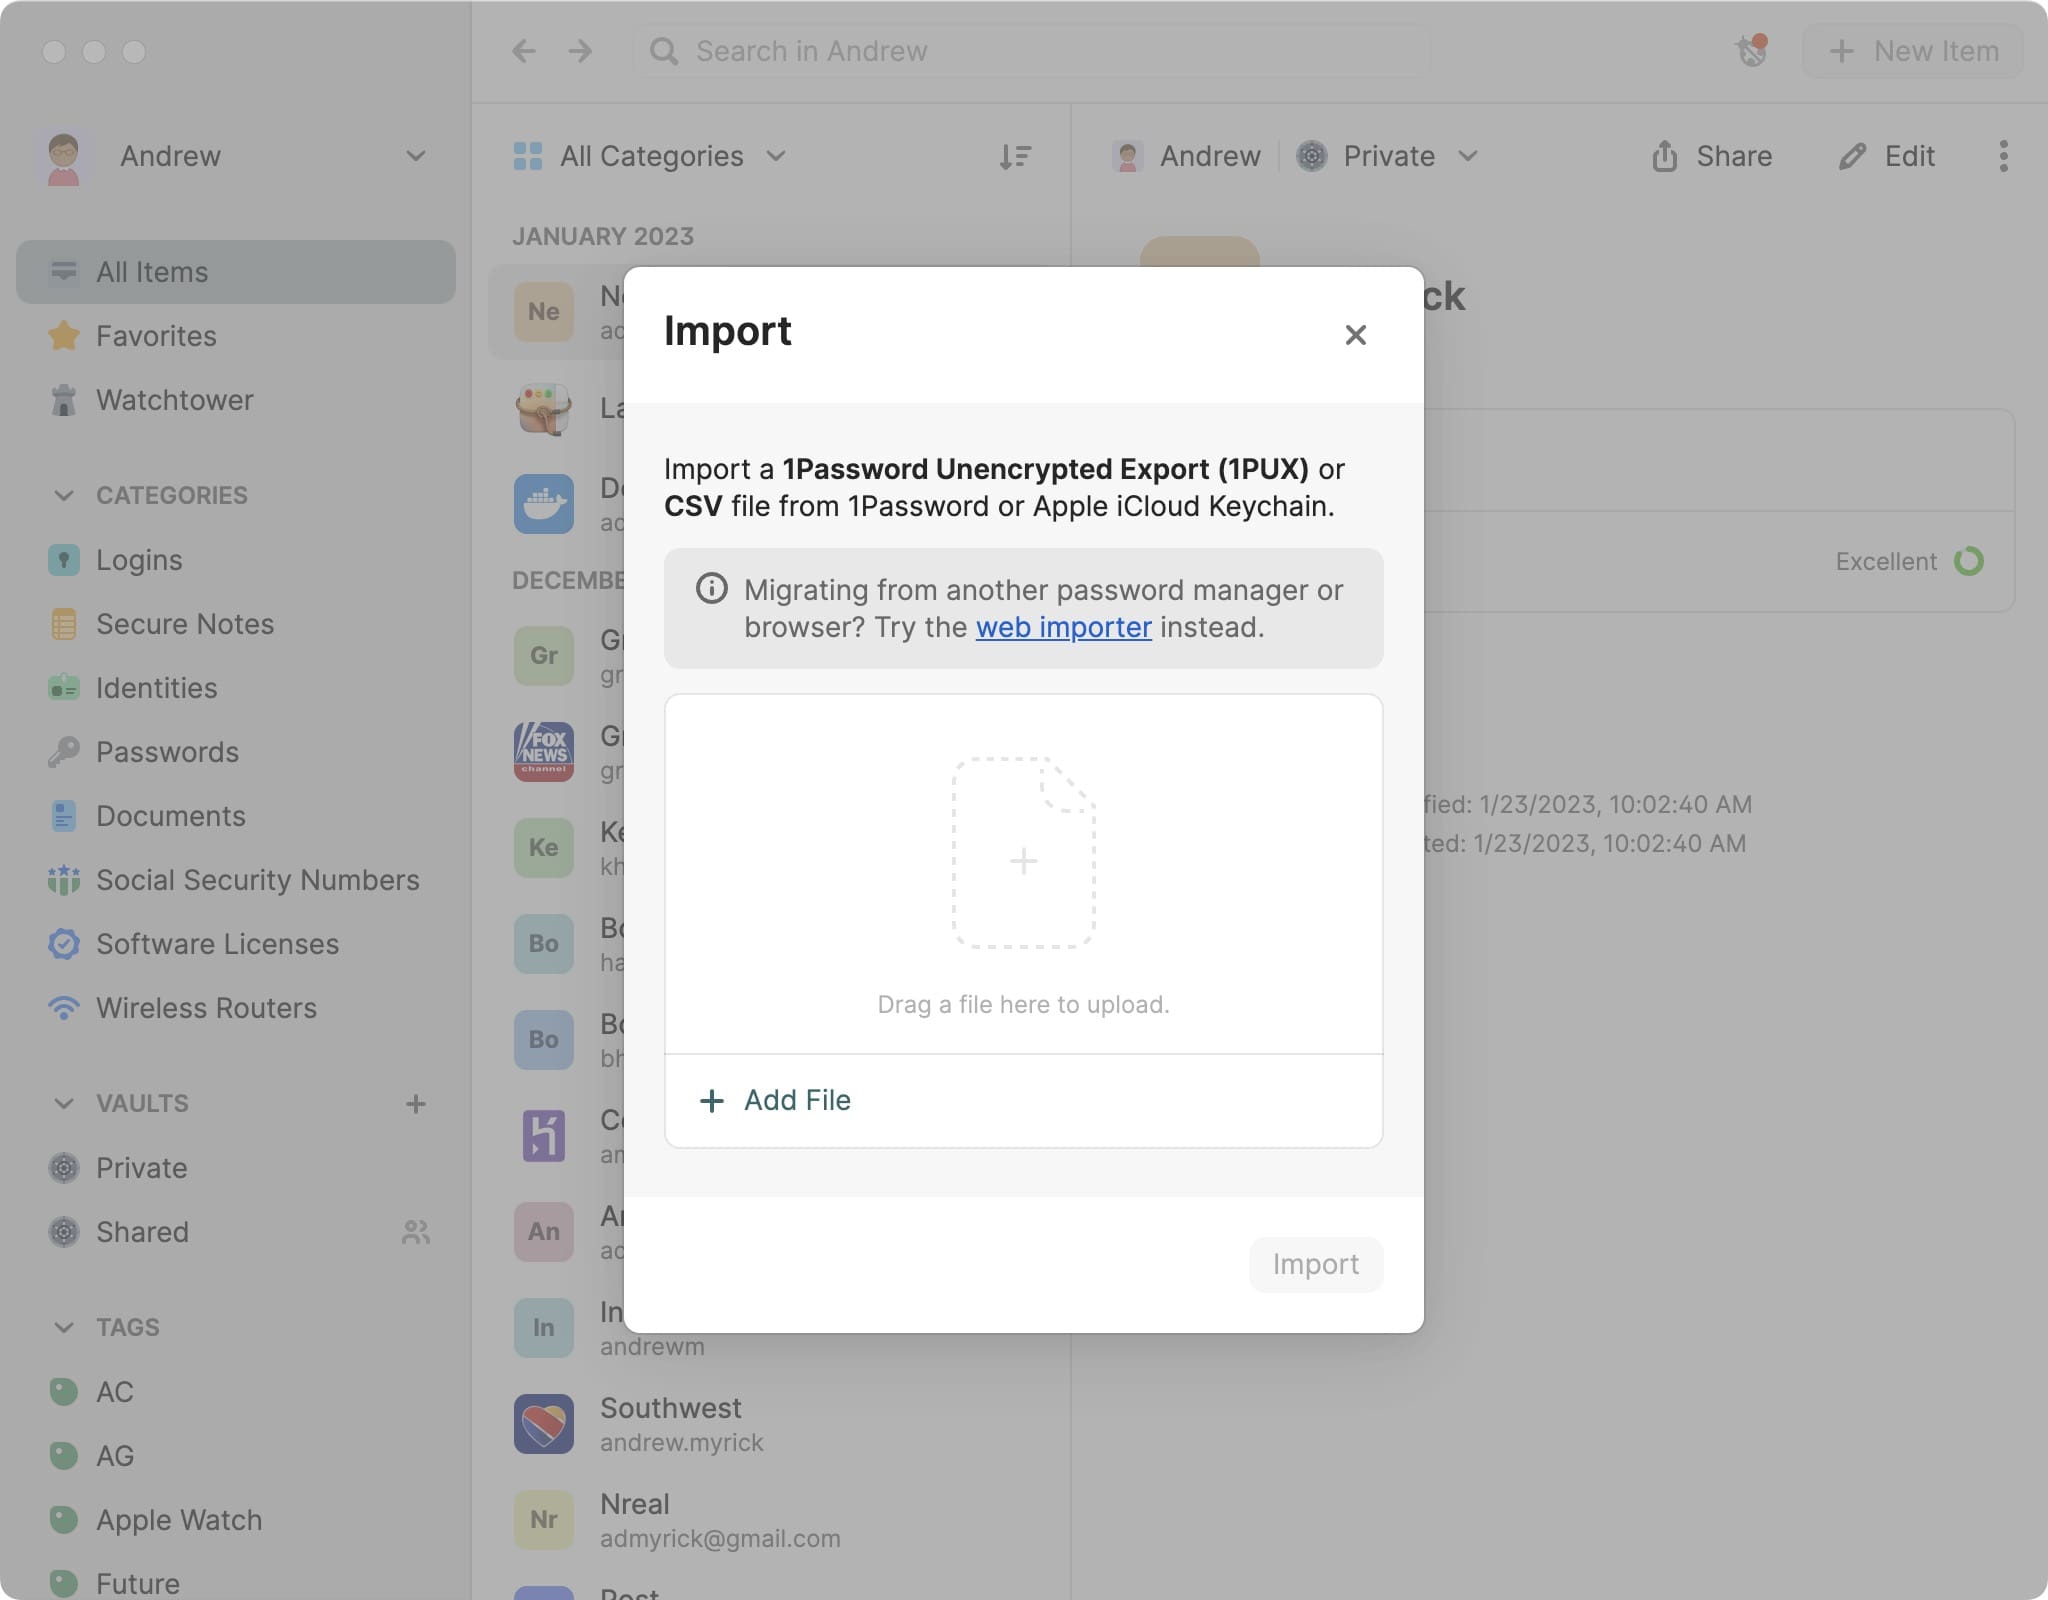
Task: Collapse the TAGS section
Action: [64, 1328]
